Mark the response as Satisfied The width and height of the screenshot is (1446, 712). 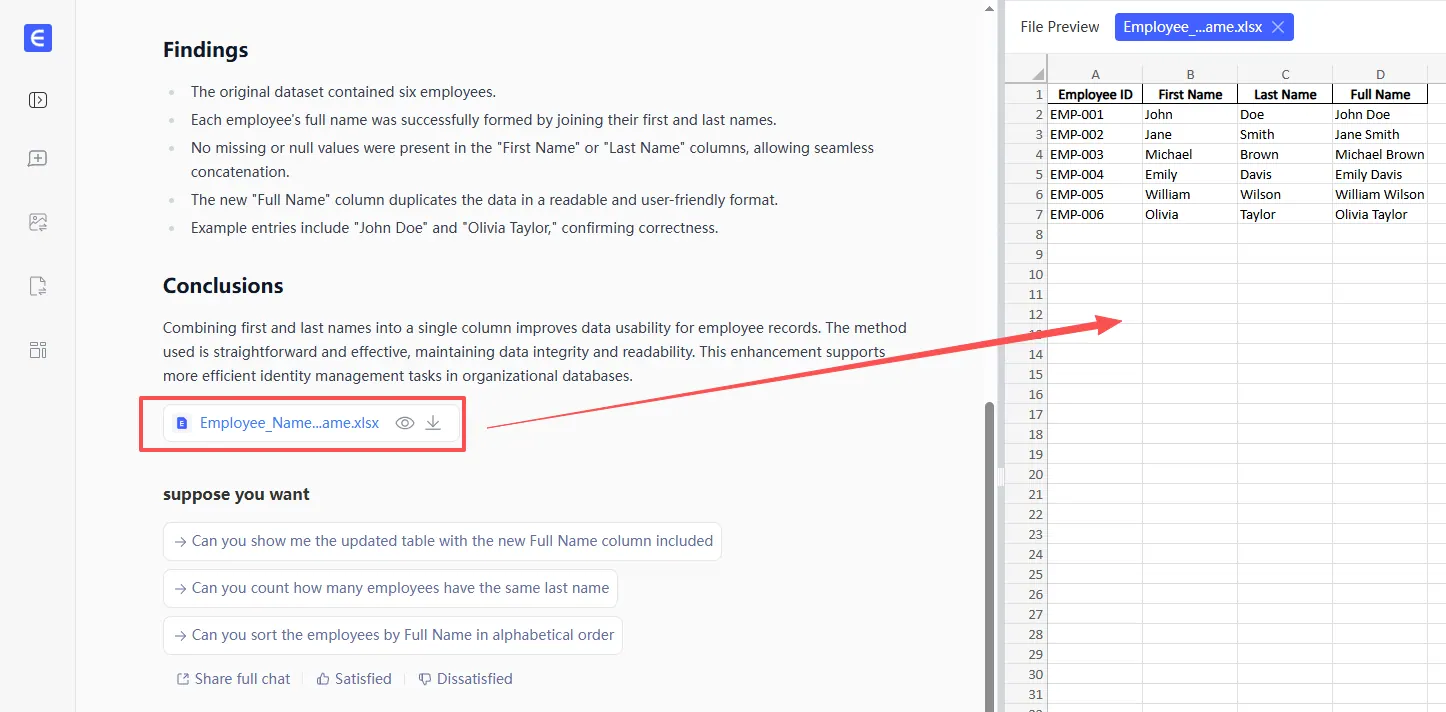coord(354,679)
